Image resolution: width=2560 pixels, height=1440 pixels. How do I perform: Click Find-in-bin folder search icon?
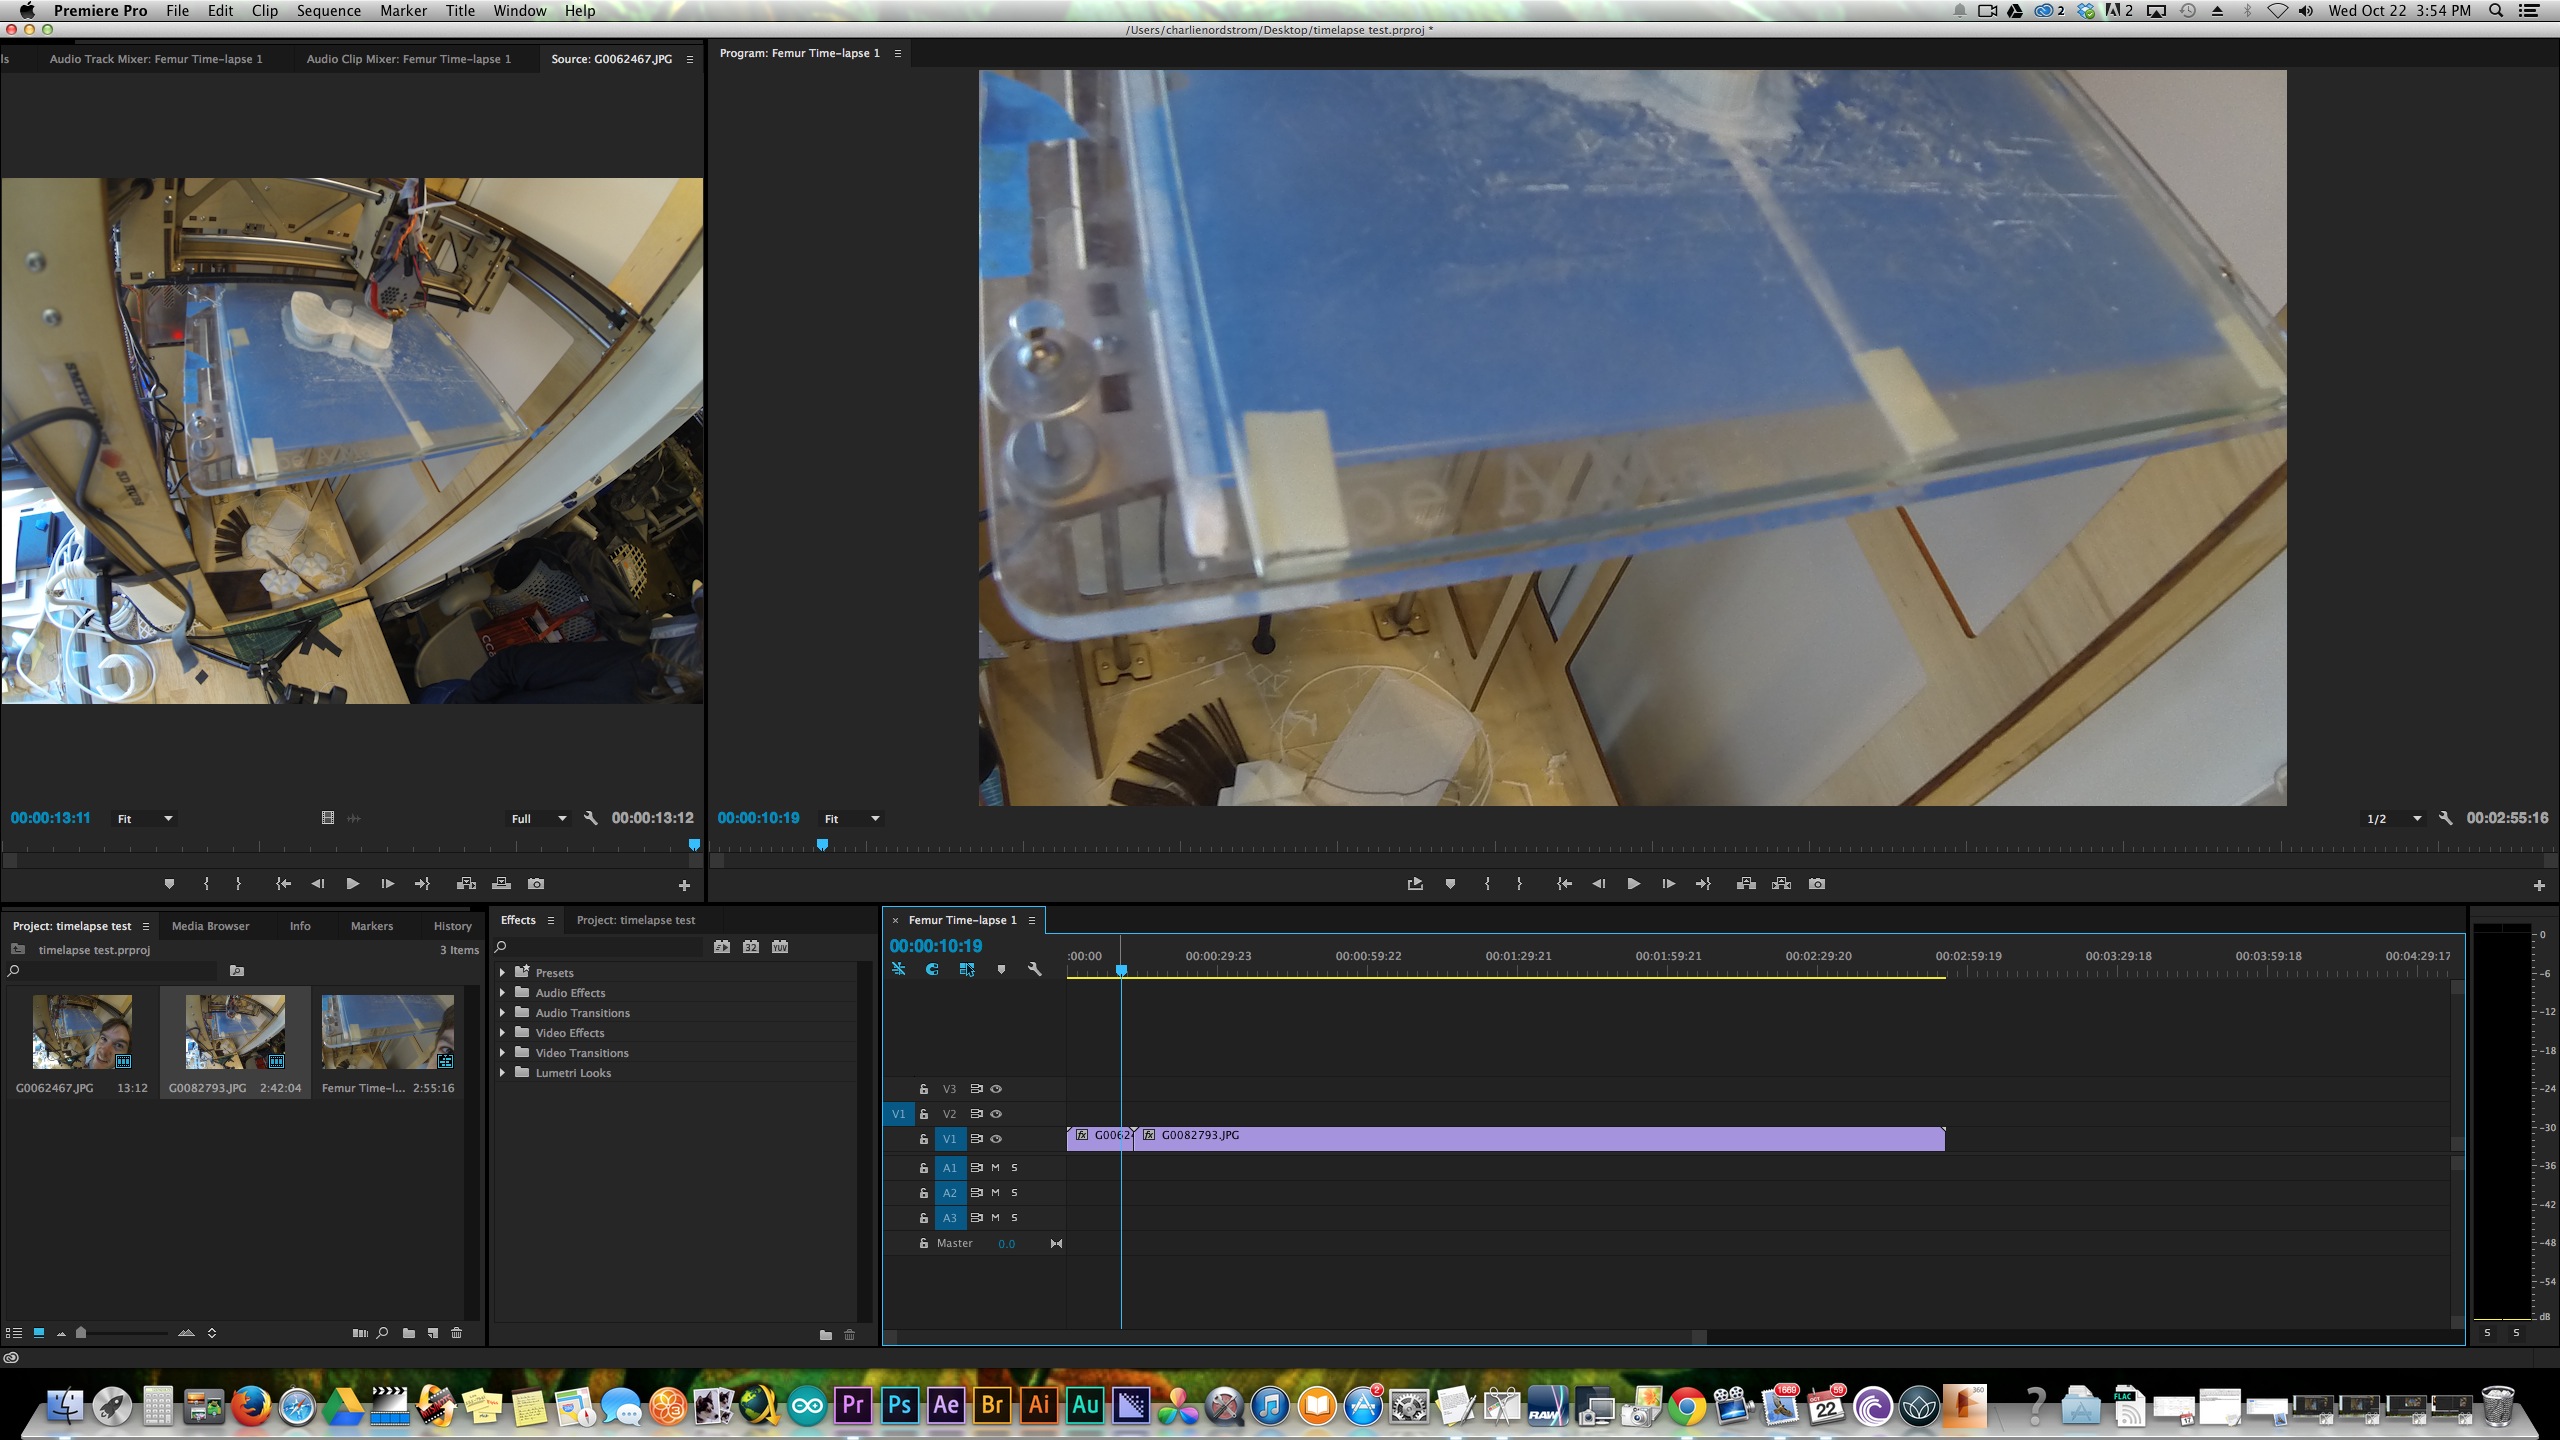pos(237,971)
